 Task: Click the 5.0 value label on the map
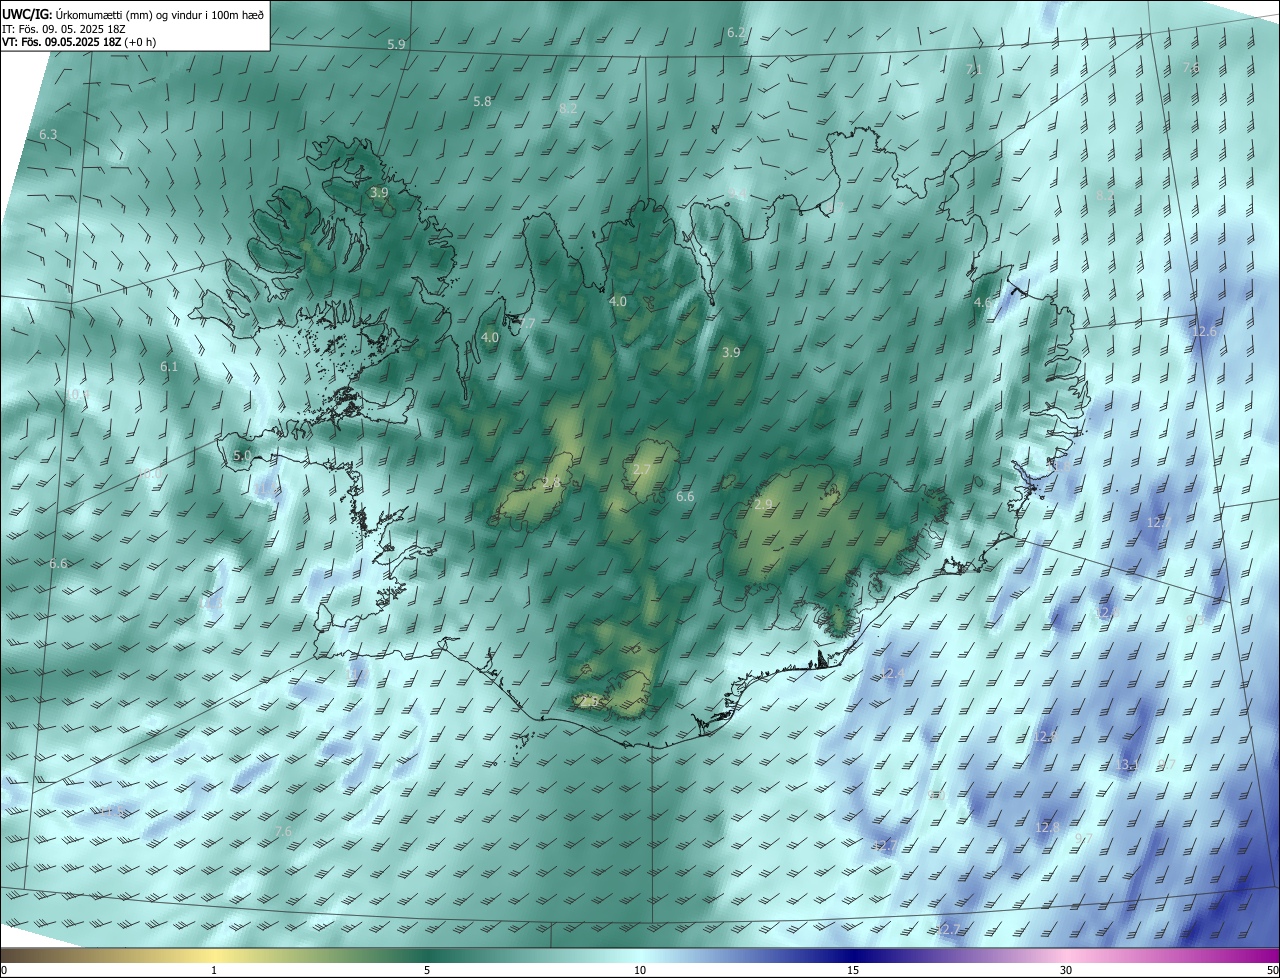(x=242, y=456)
